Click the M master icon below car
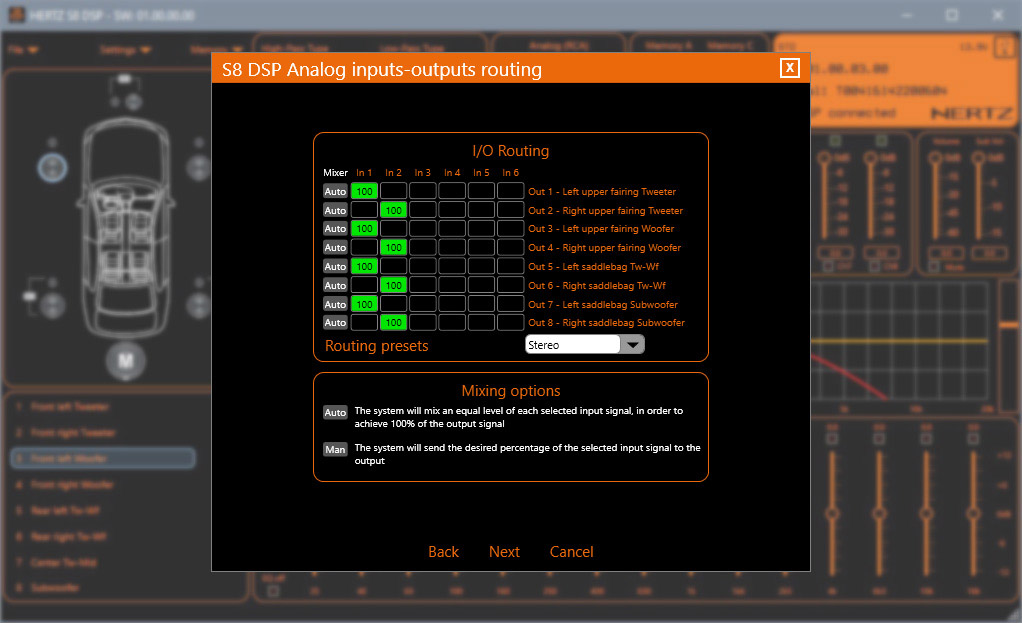The image size is (1022, 623). click(x=126, y=360)
